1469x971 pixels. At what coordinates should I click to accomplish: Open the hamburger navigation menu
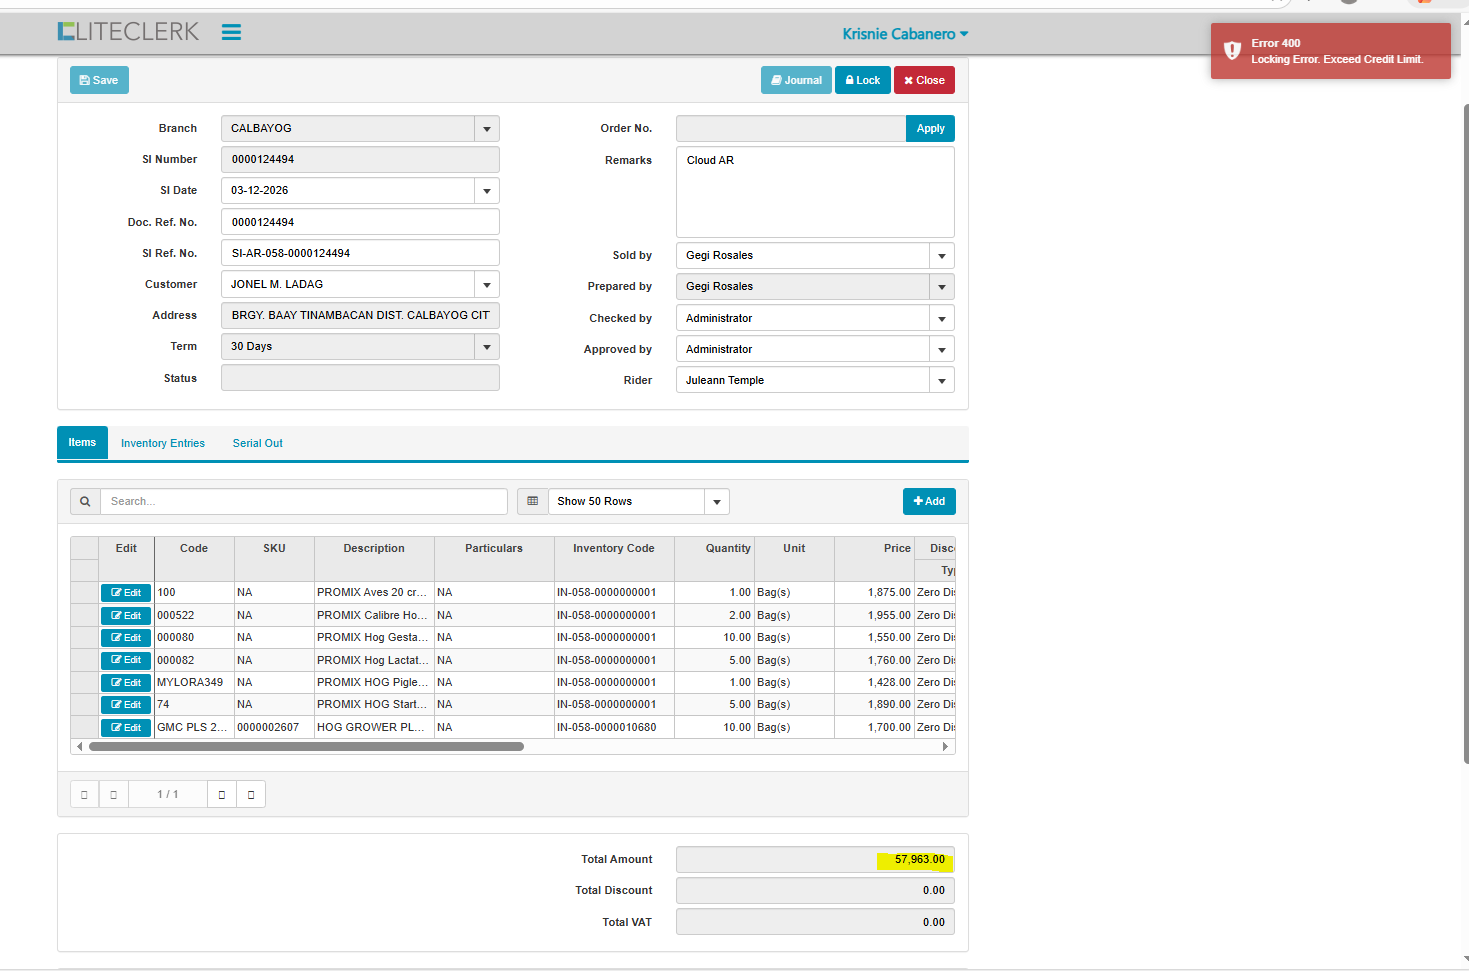tap(231, 32)
